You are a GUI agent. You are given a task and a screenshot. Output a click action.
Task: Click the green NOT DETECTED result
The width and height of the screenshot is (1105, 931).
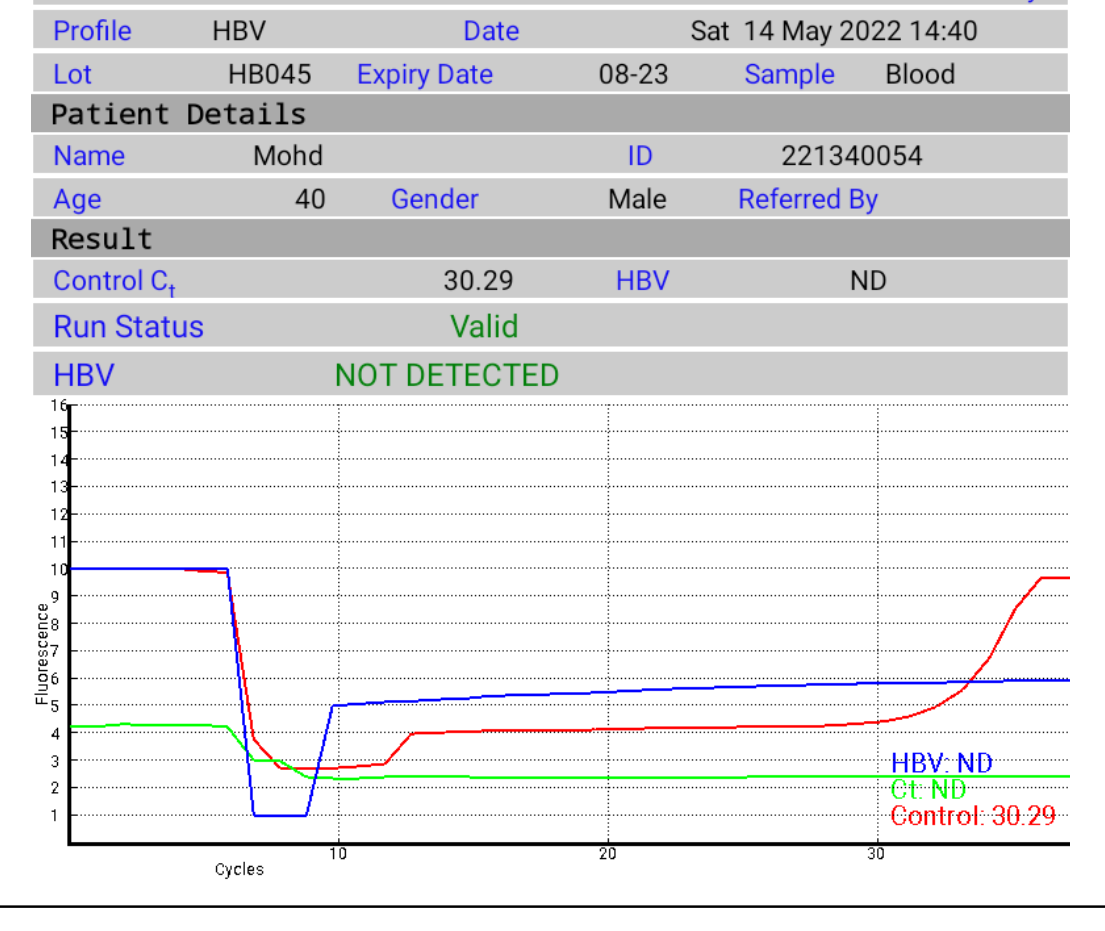pos(446,376)
